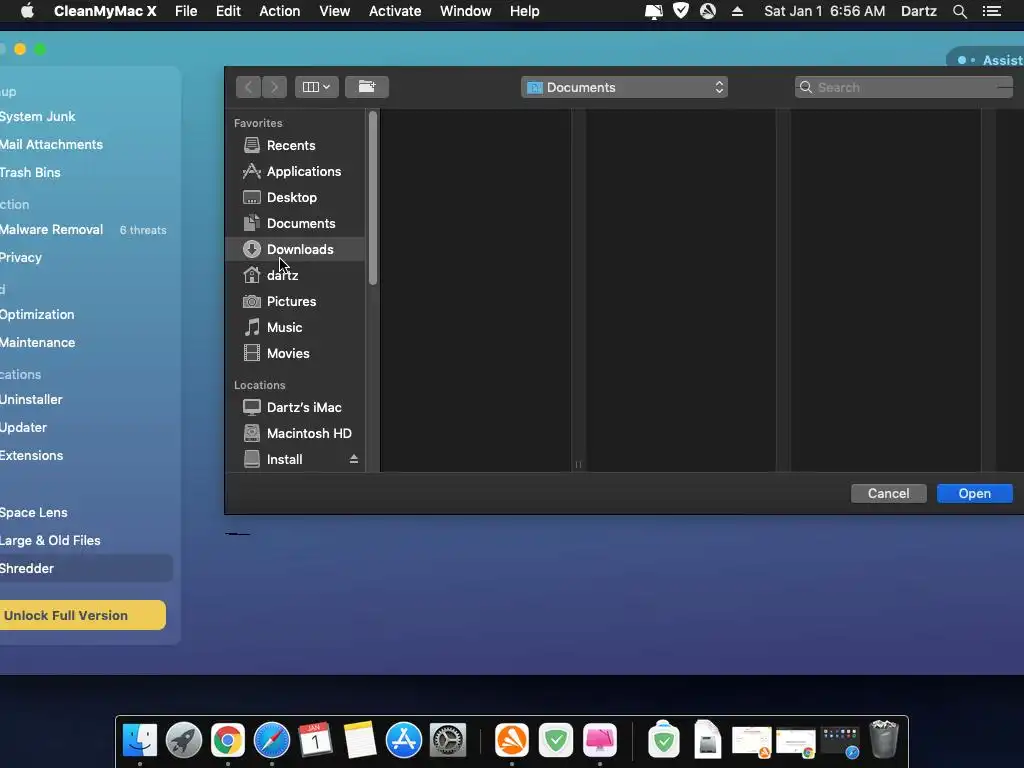Open Malware Removal module

pyautogui.click(x=51, y=229)
